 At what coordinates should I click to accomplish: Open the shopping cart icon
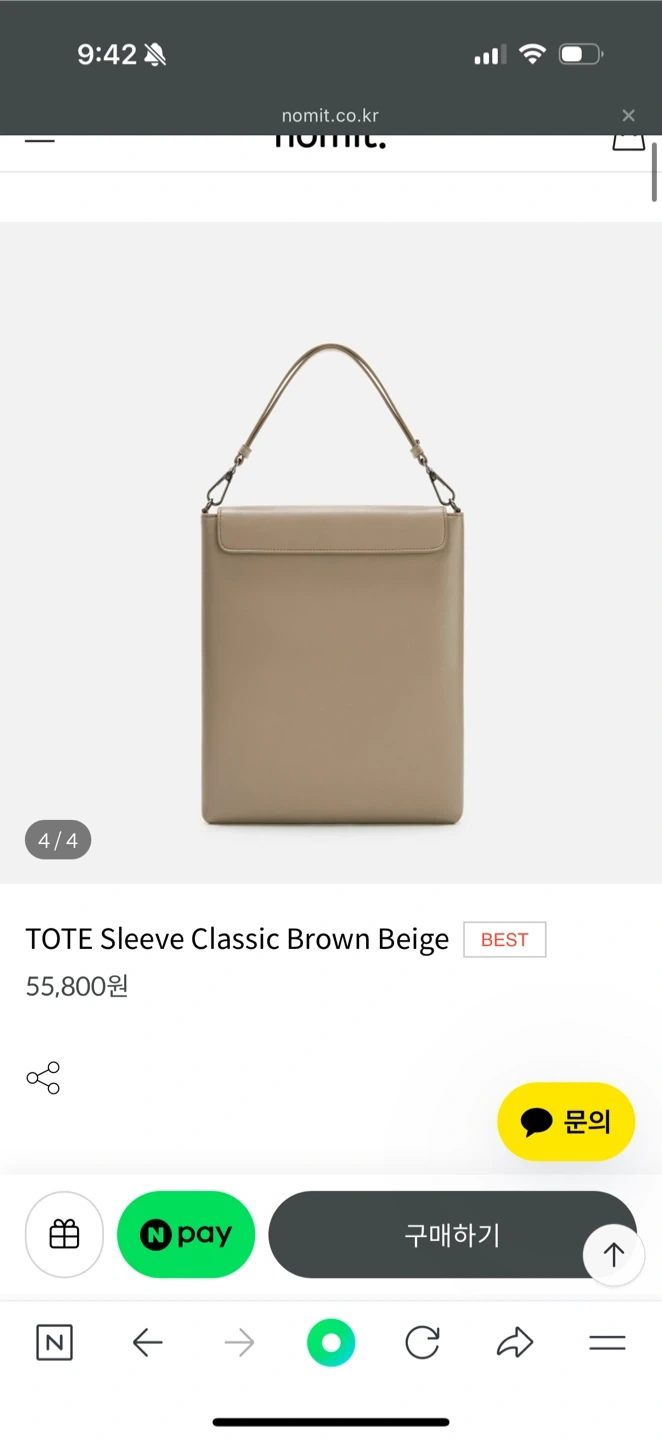point(628,139)
